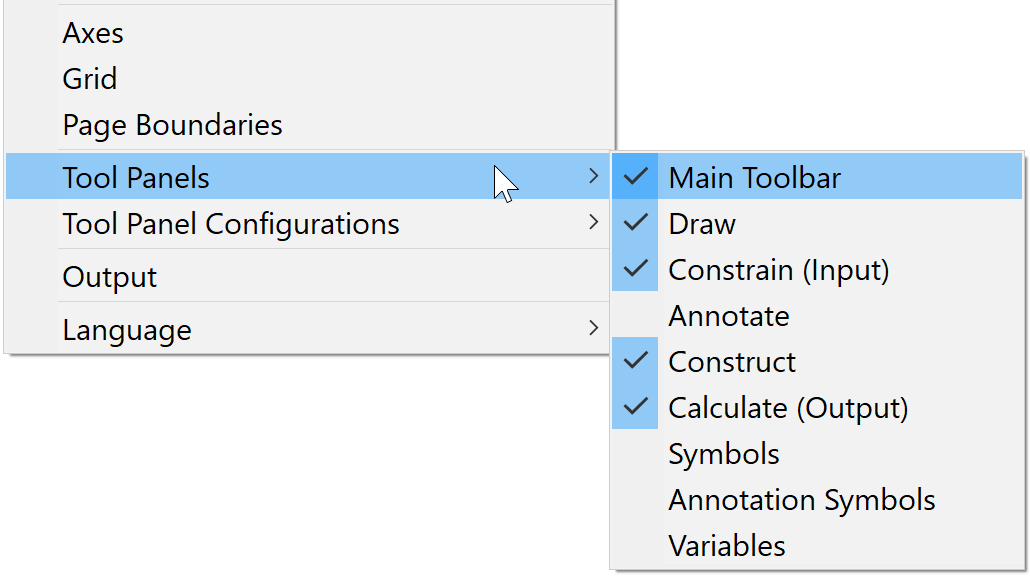The image size is (1030, 578).
Task: Show the Variables panel
Action: 727,546
